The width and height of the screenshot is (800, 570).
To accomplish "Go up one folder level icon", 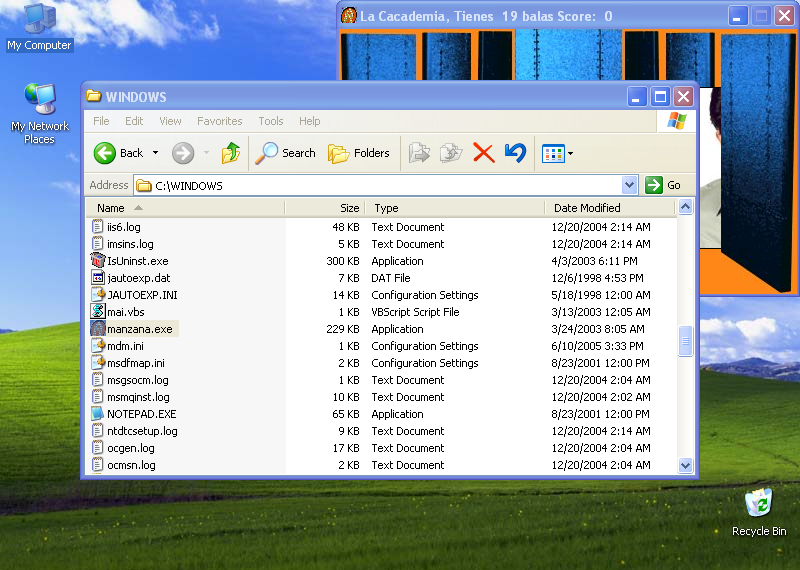I will click(x=231, y=153).
